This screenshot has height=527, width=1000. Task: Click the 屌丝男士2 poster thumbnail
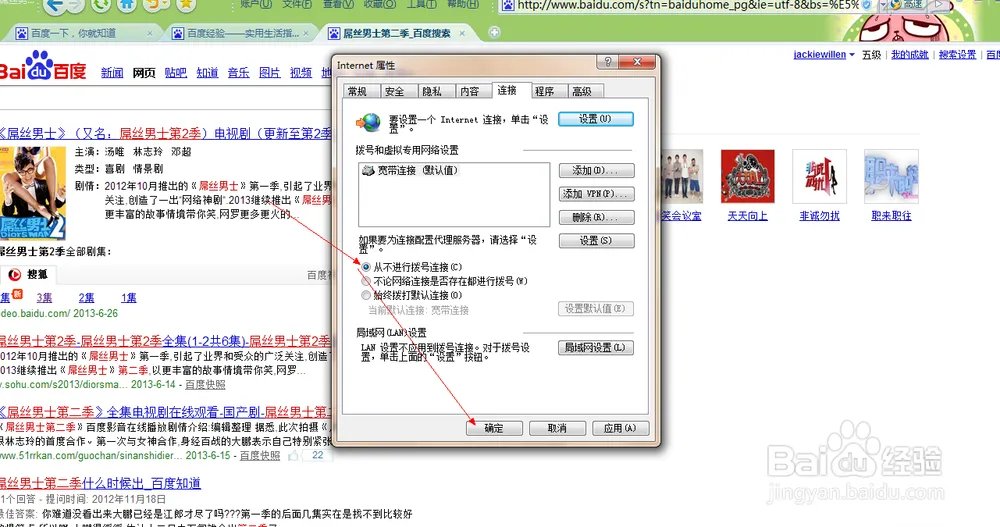(x=32, y=193)
